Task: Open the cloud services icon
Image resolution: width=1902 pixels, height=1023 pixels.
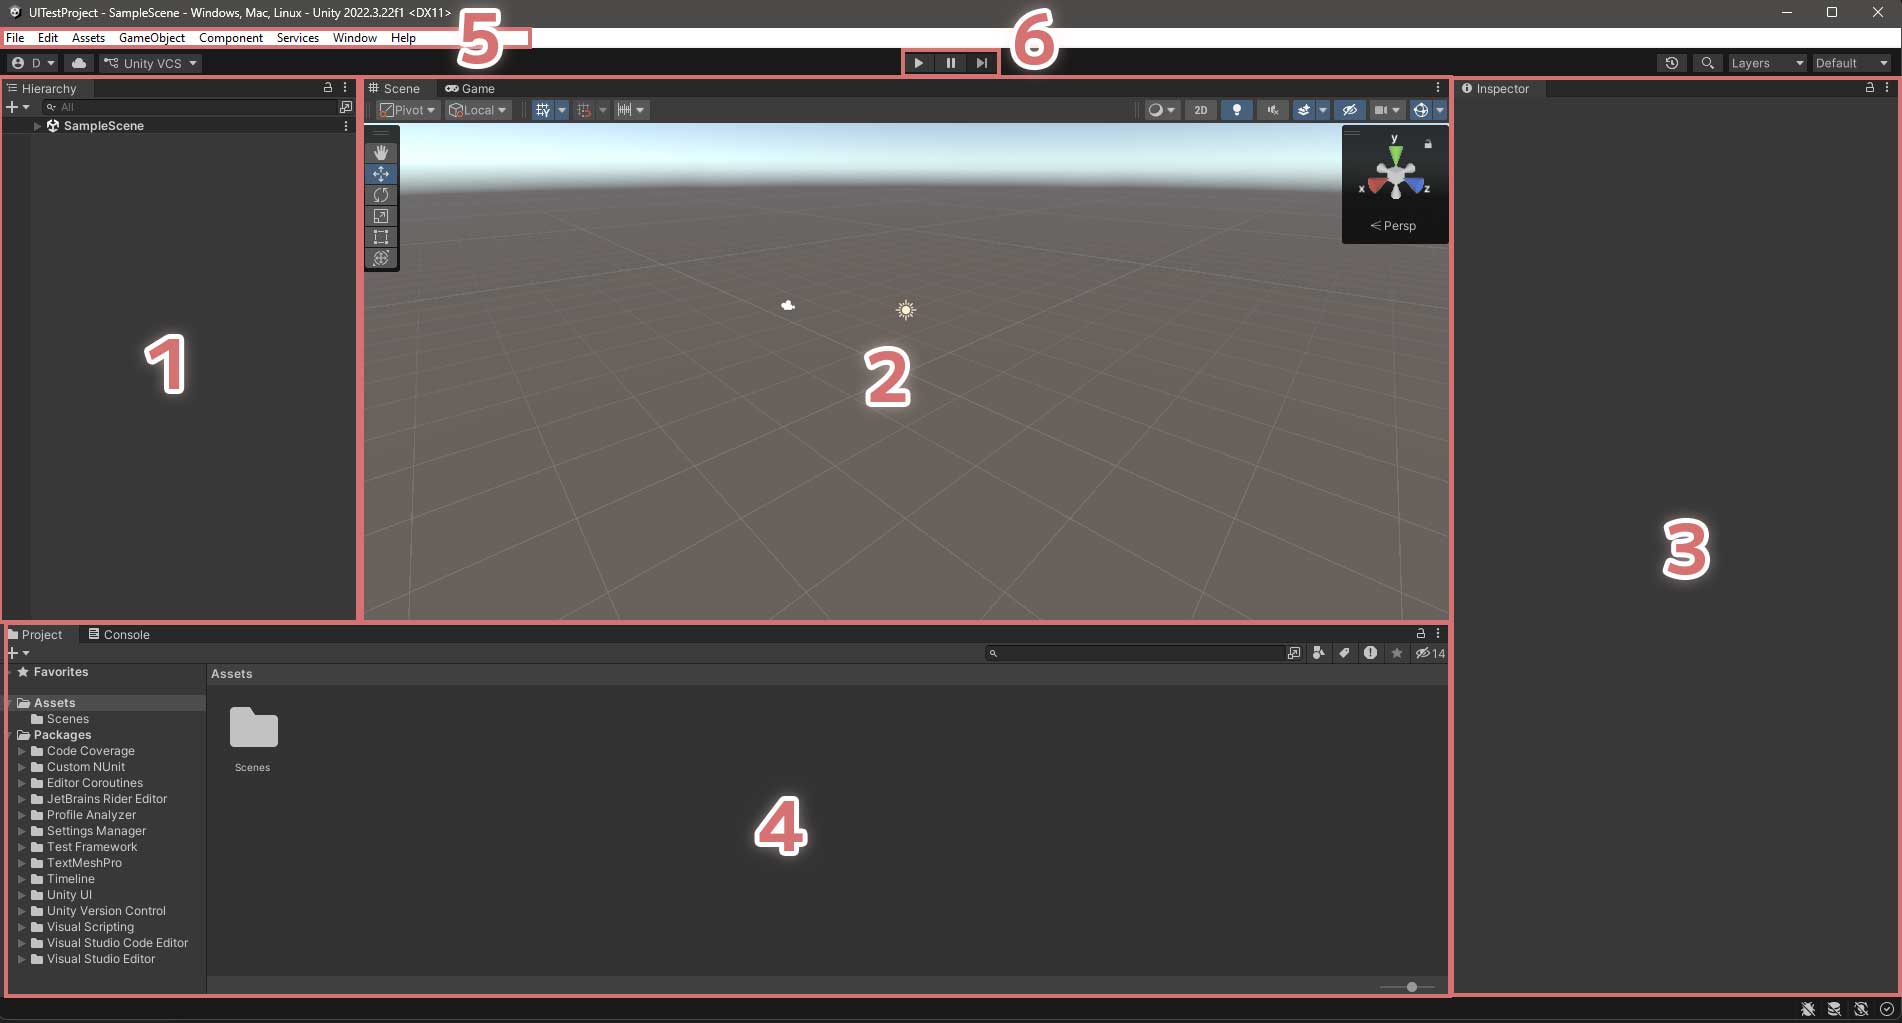Action: [79, 63]
